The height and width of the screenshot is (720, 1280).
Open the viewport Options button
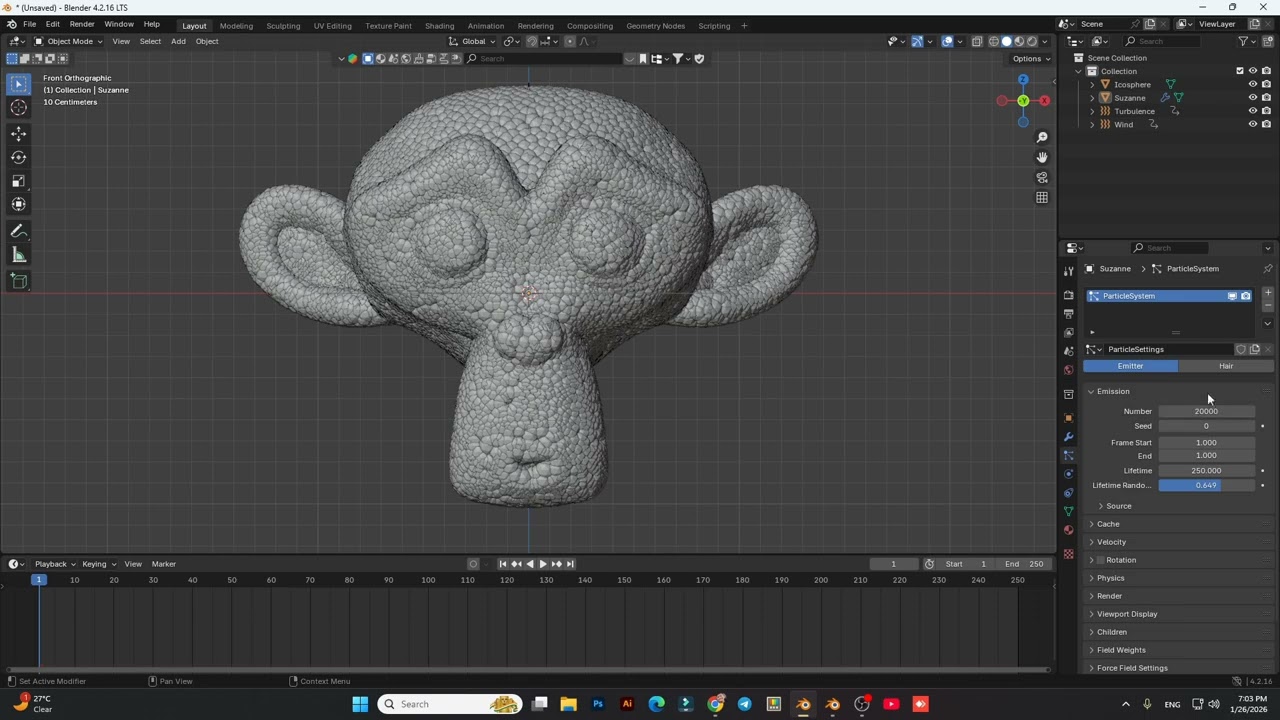[x=1031, y=58]
